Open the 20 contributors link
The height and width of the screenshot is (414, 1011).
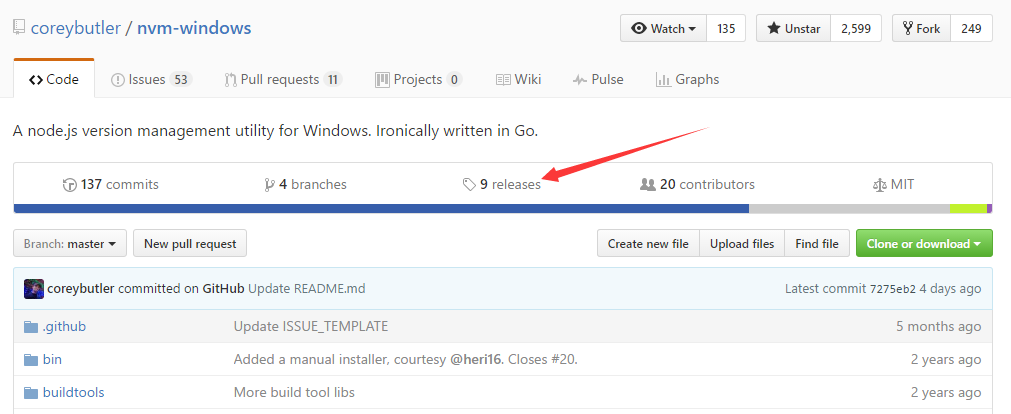(698, 184)
